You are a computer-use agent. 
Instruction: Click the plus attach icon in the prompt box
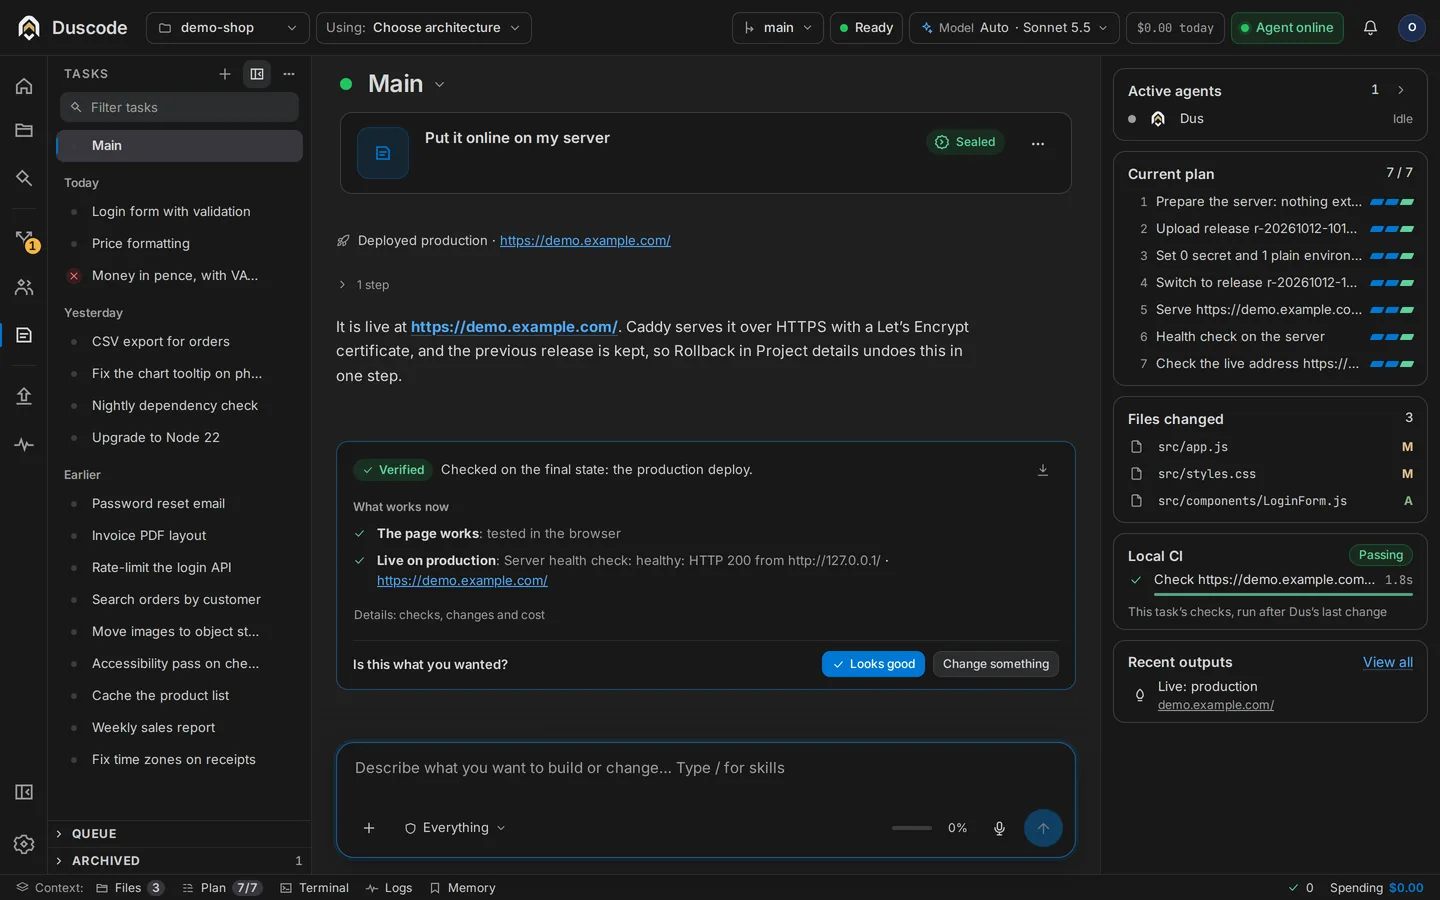[369, 828]
